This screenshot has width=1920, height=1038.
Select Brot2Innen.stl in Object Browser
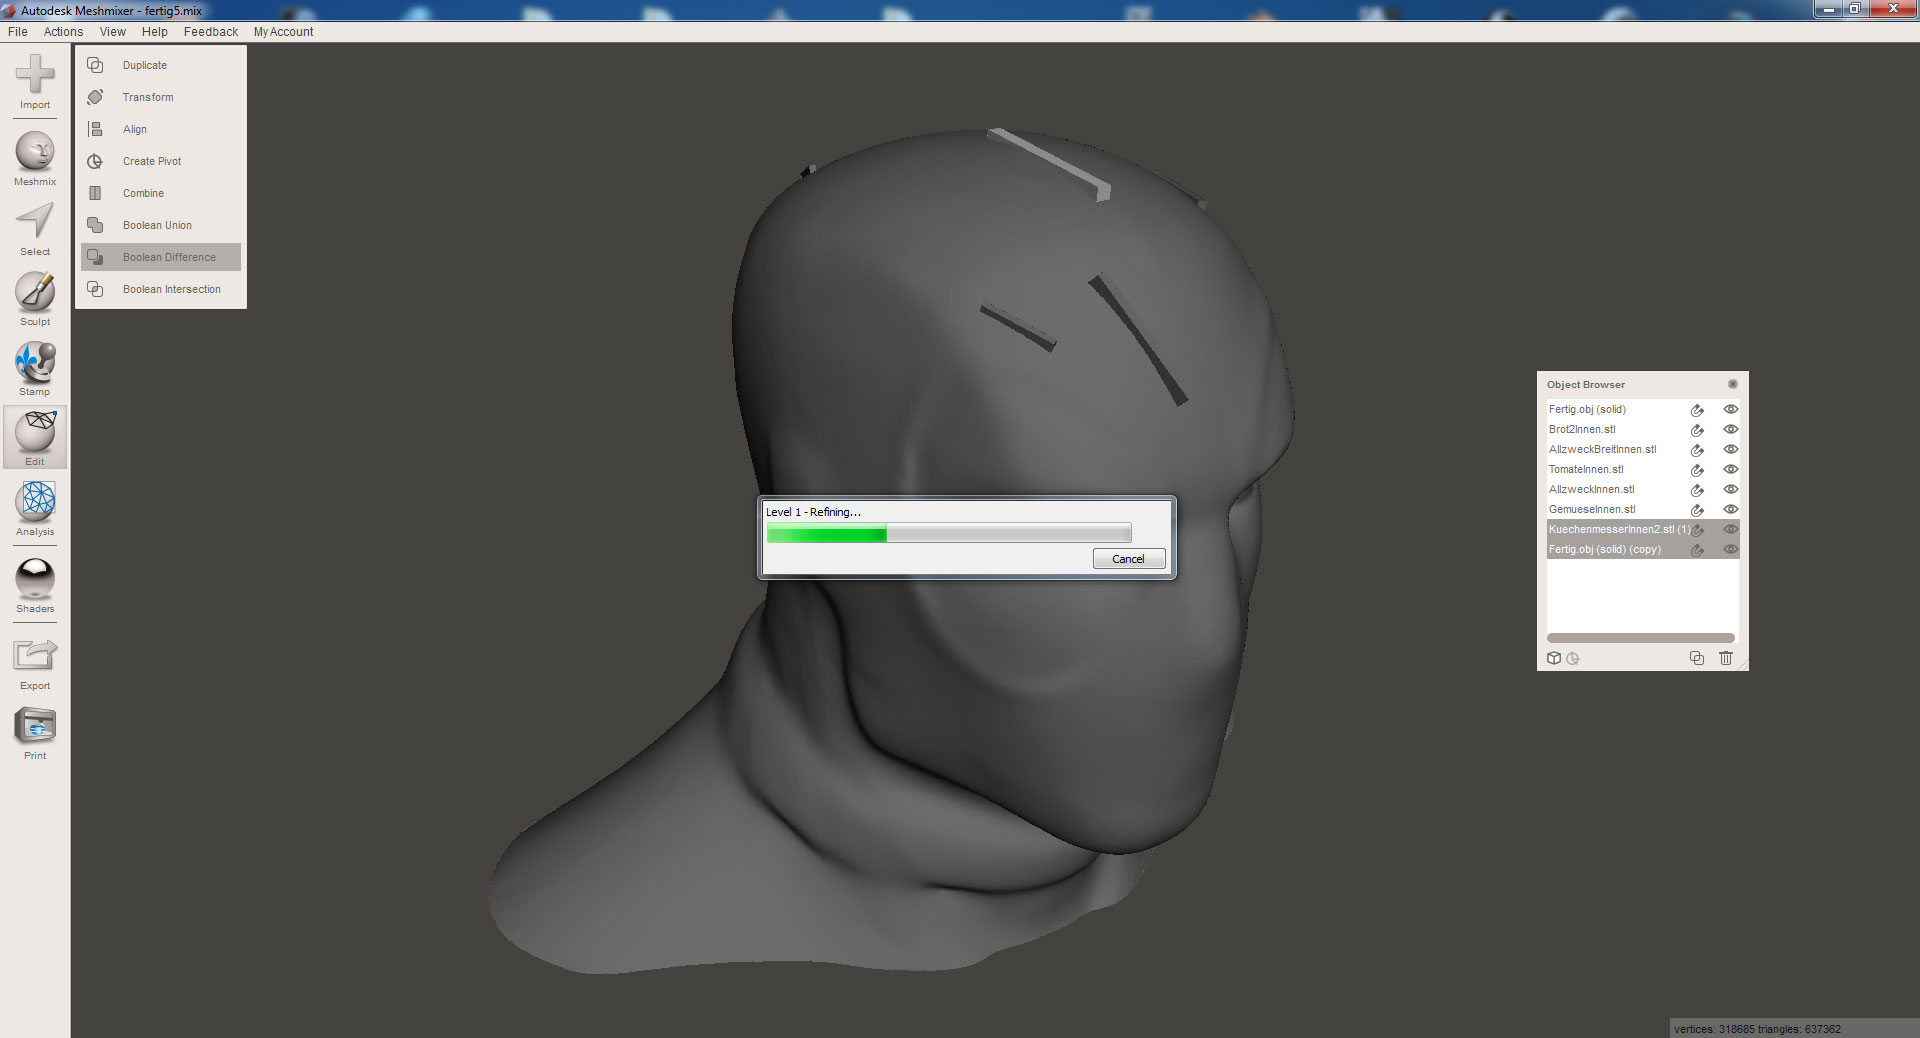tap(1582, 429)
